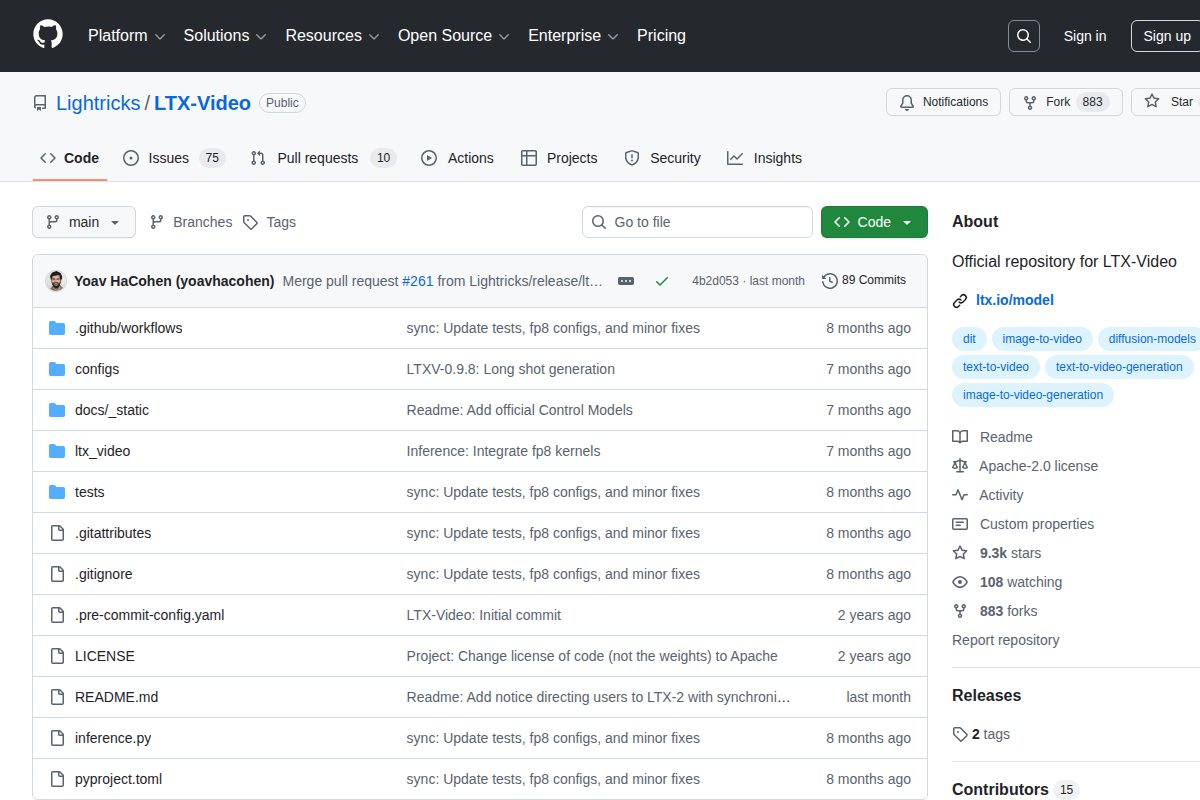Open the main branch dropdown

point(84,222)
